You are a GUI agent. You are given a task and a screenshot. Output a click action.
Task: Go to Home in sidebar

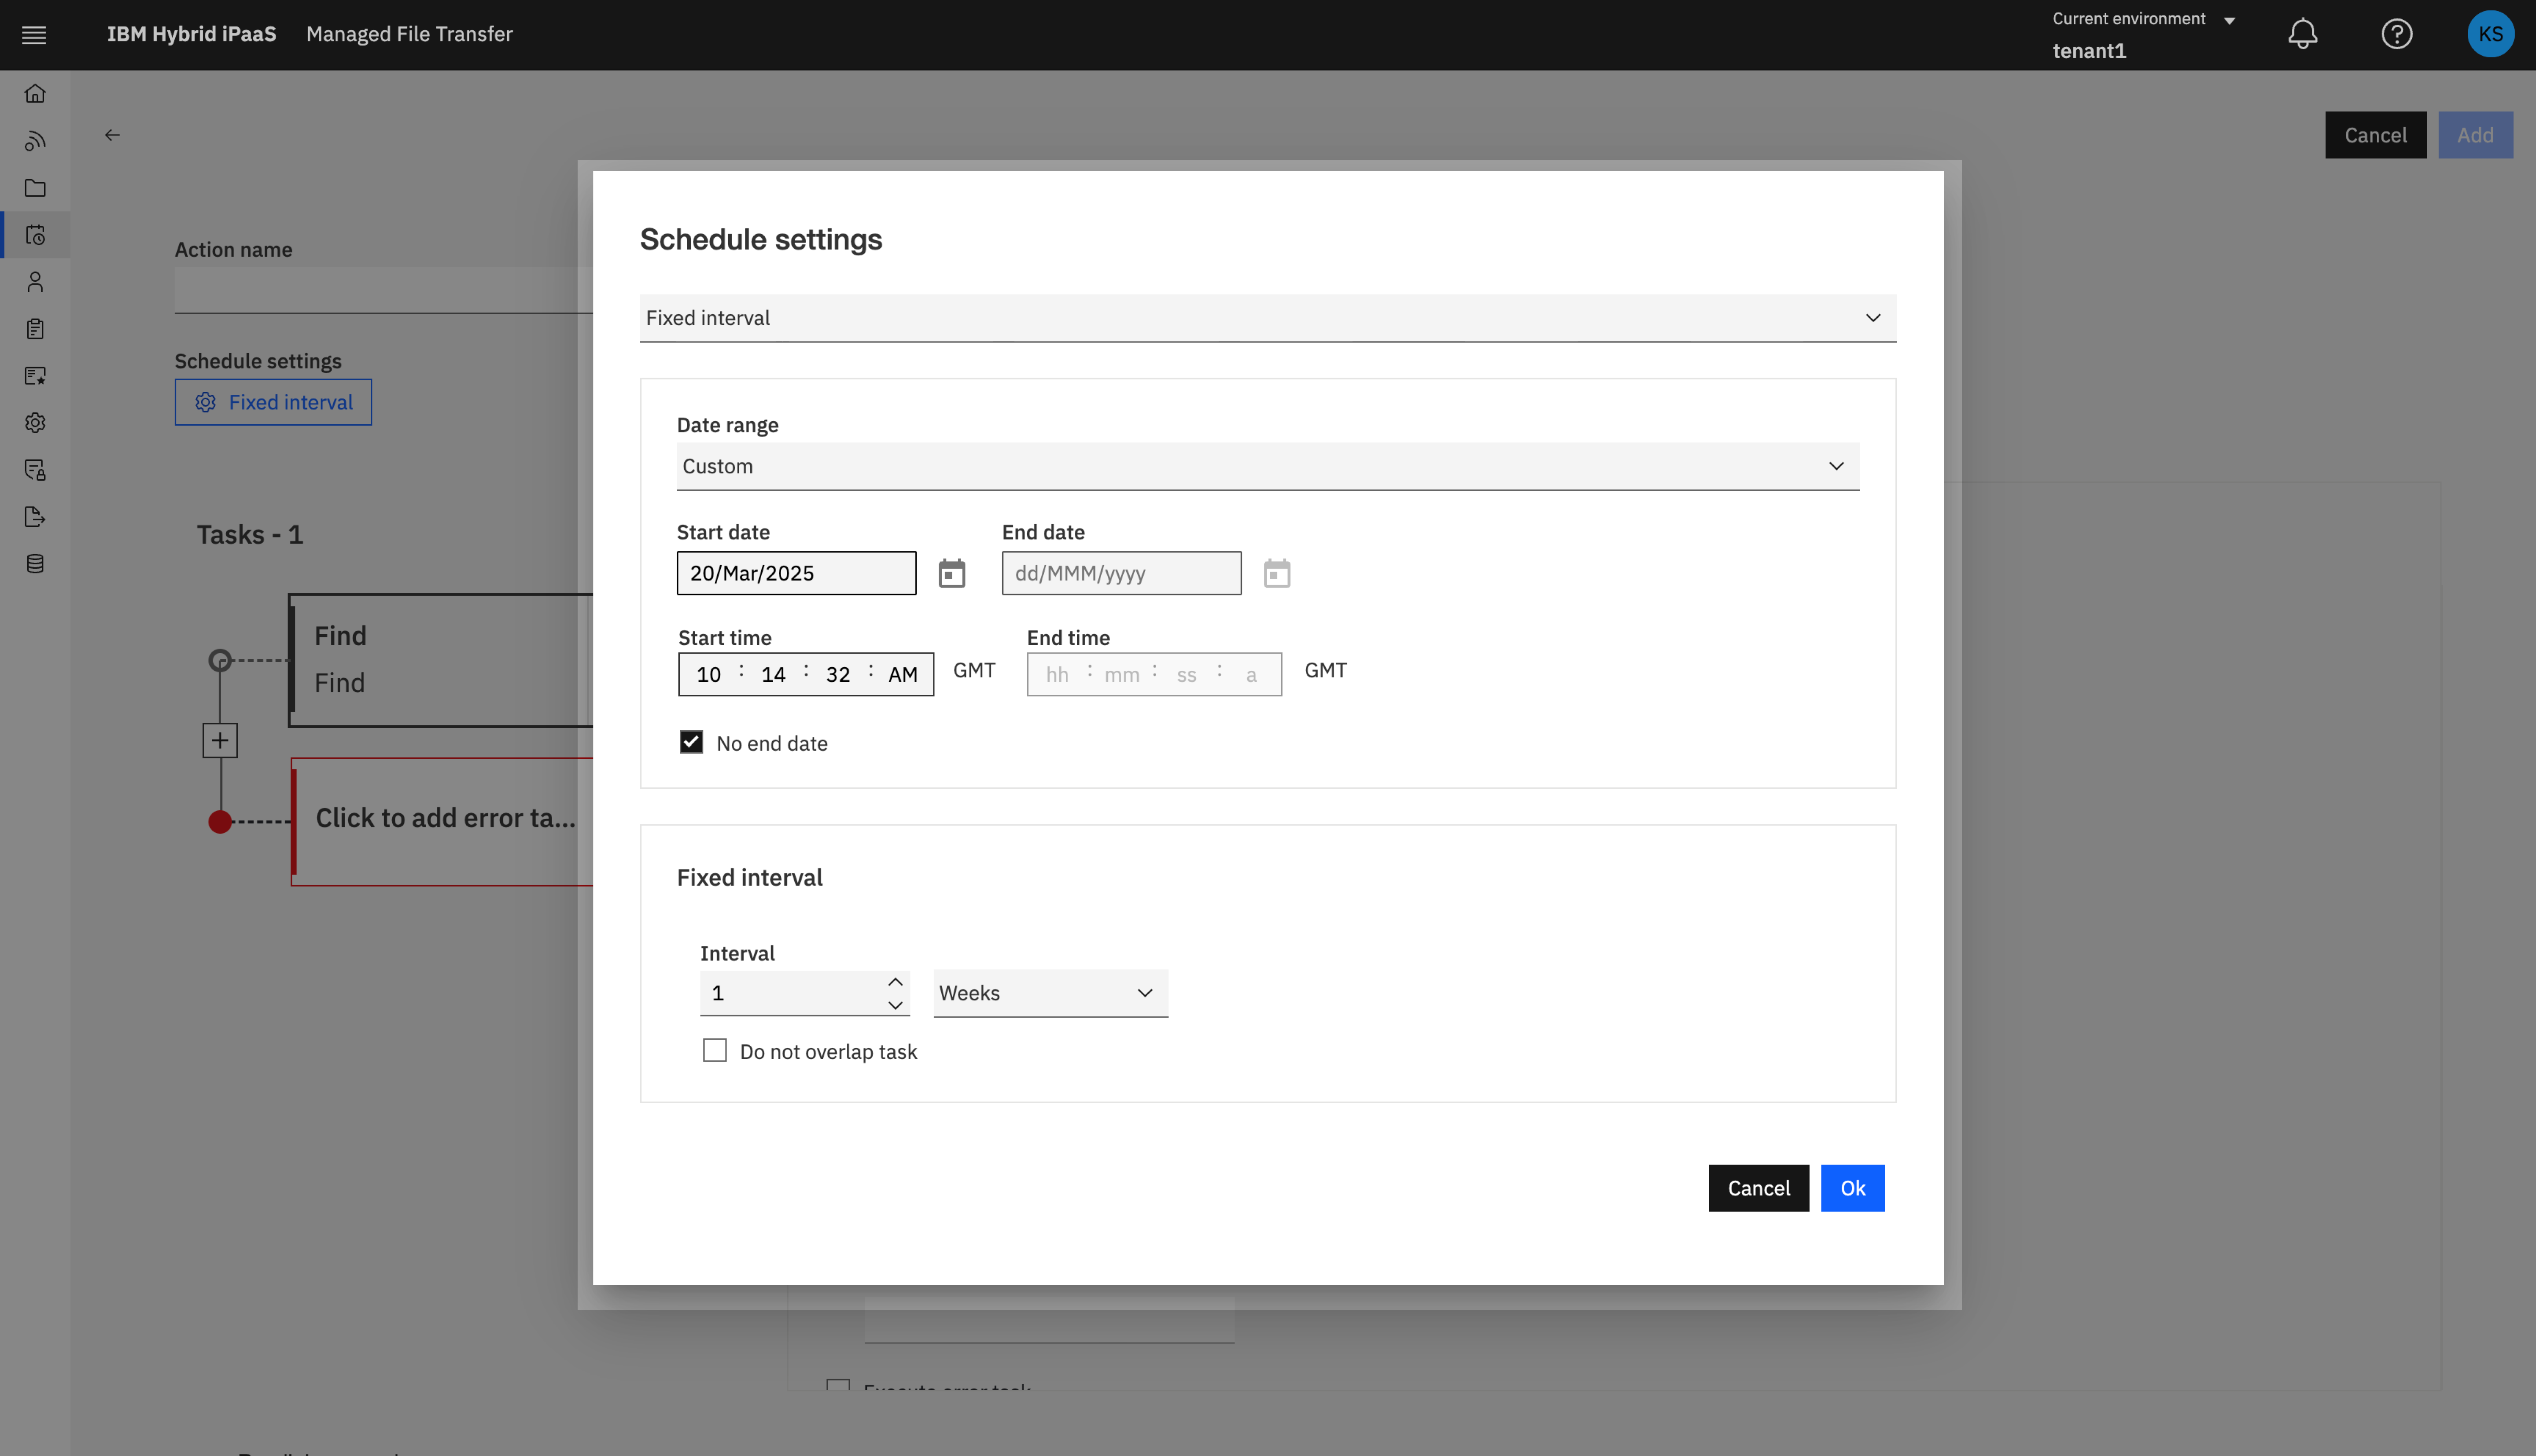pos(35,94)
